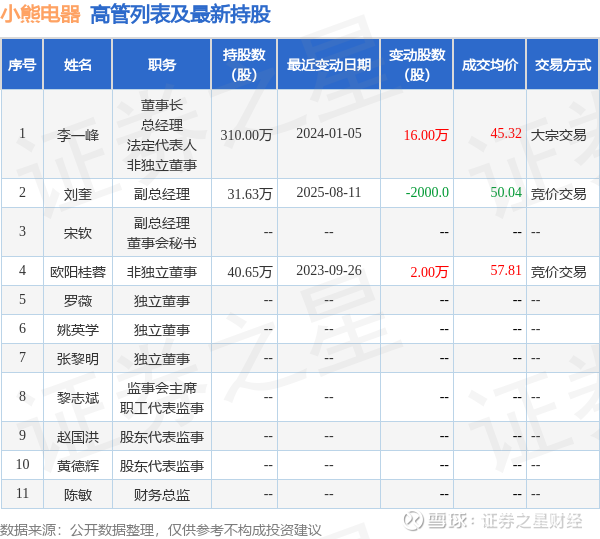600x539 pixels.
Task: Click the name 宋钦
Action: coord(78,233)
